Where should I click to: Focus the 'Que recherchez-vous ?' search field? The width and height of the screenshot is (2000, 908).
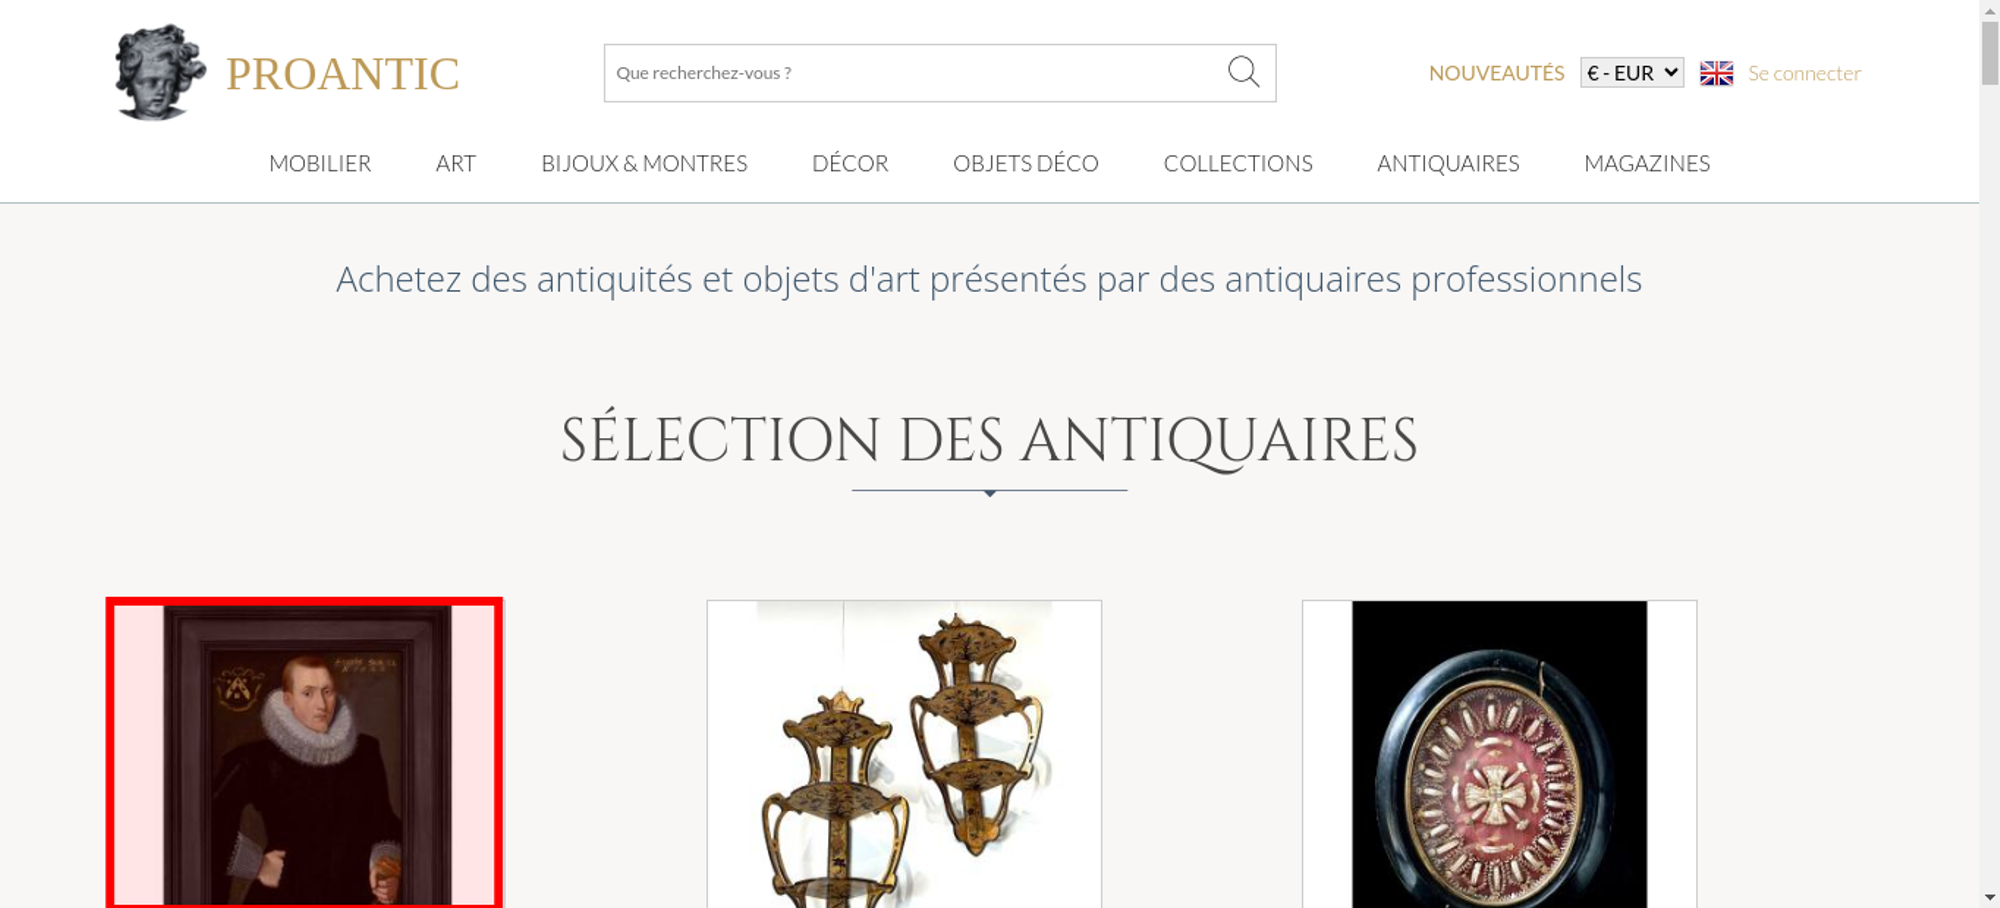[915, 73]
